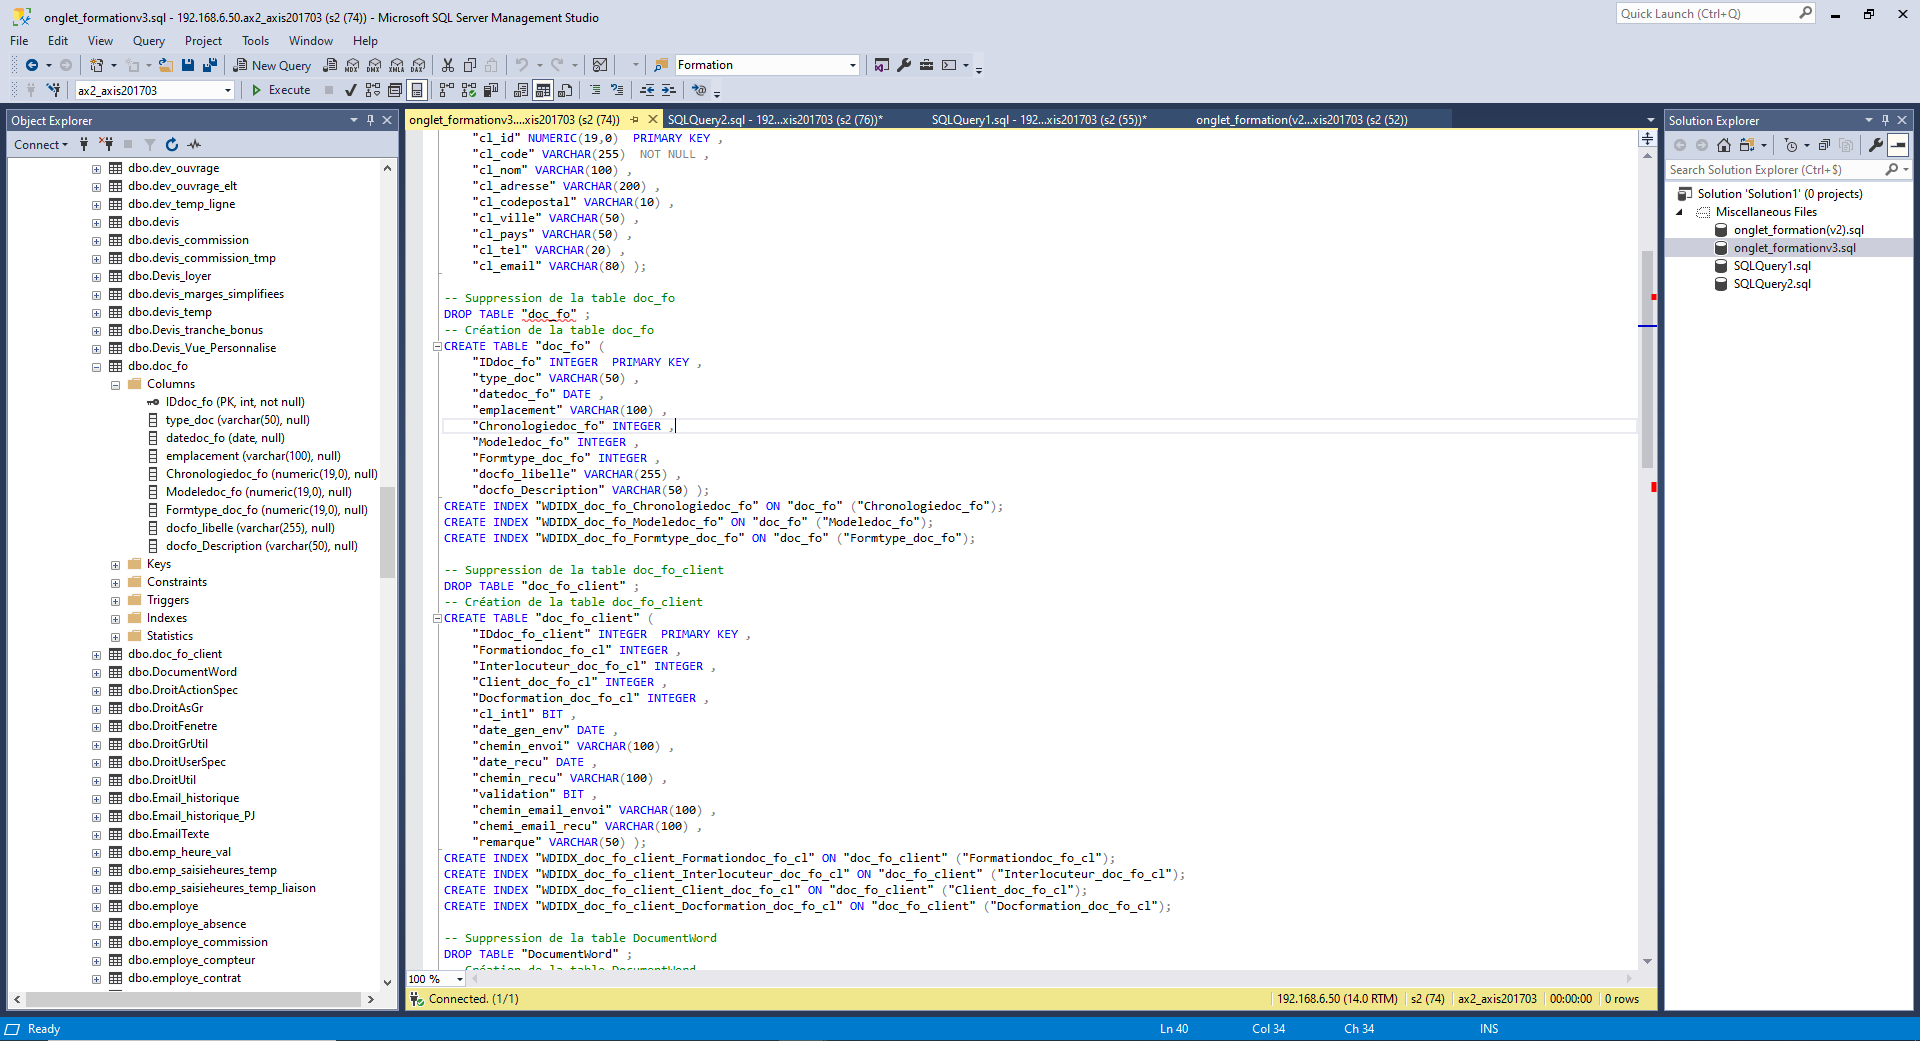Open the ax2_axis201703 database dropdown

(x=227, y=90)
